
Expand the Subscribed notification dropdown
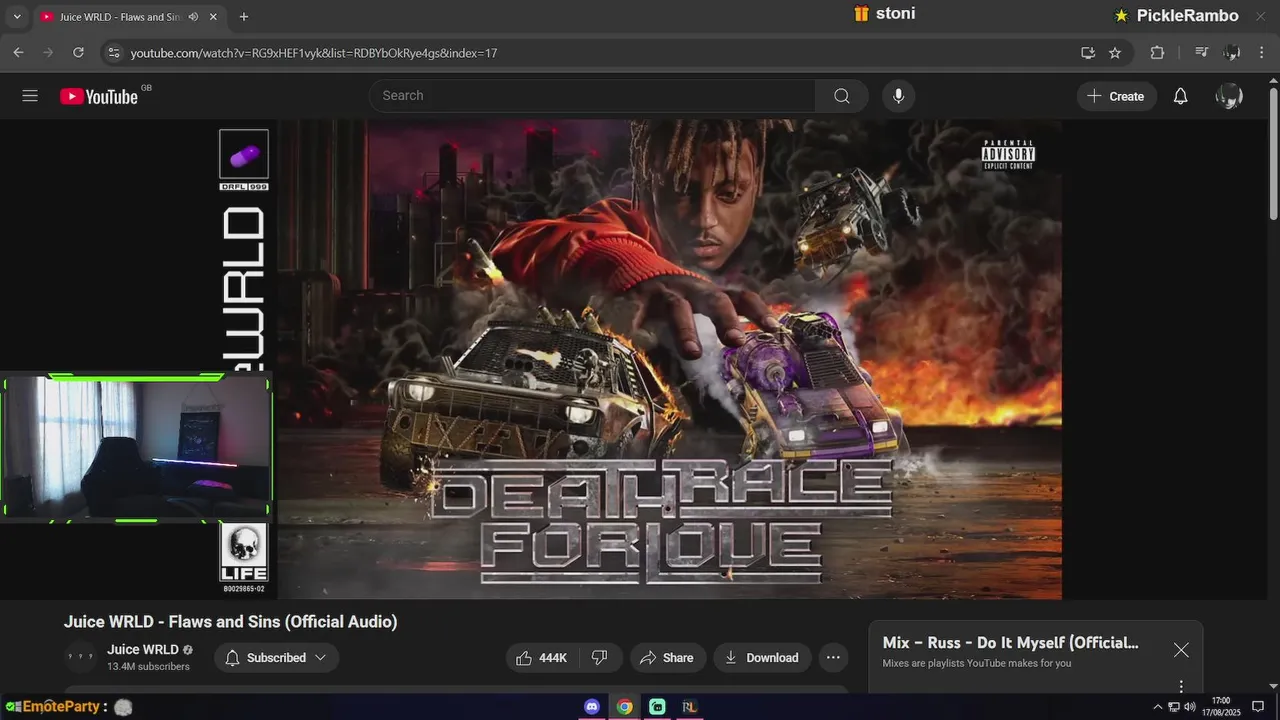click(320, 657)
